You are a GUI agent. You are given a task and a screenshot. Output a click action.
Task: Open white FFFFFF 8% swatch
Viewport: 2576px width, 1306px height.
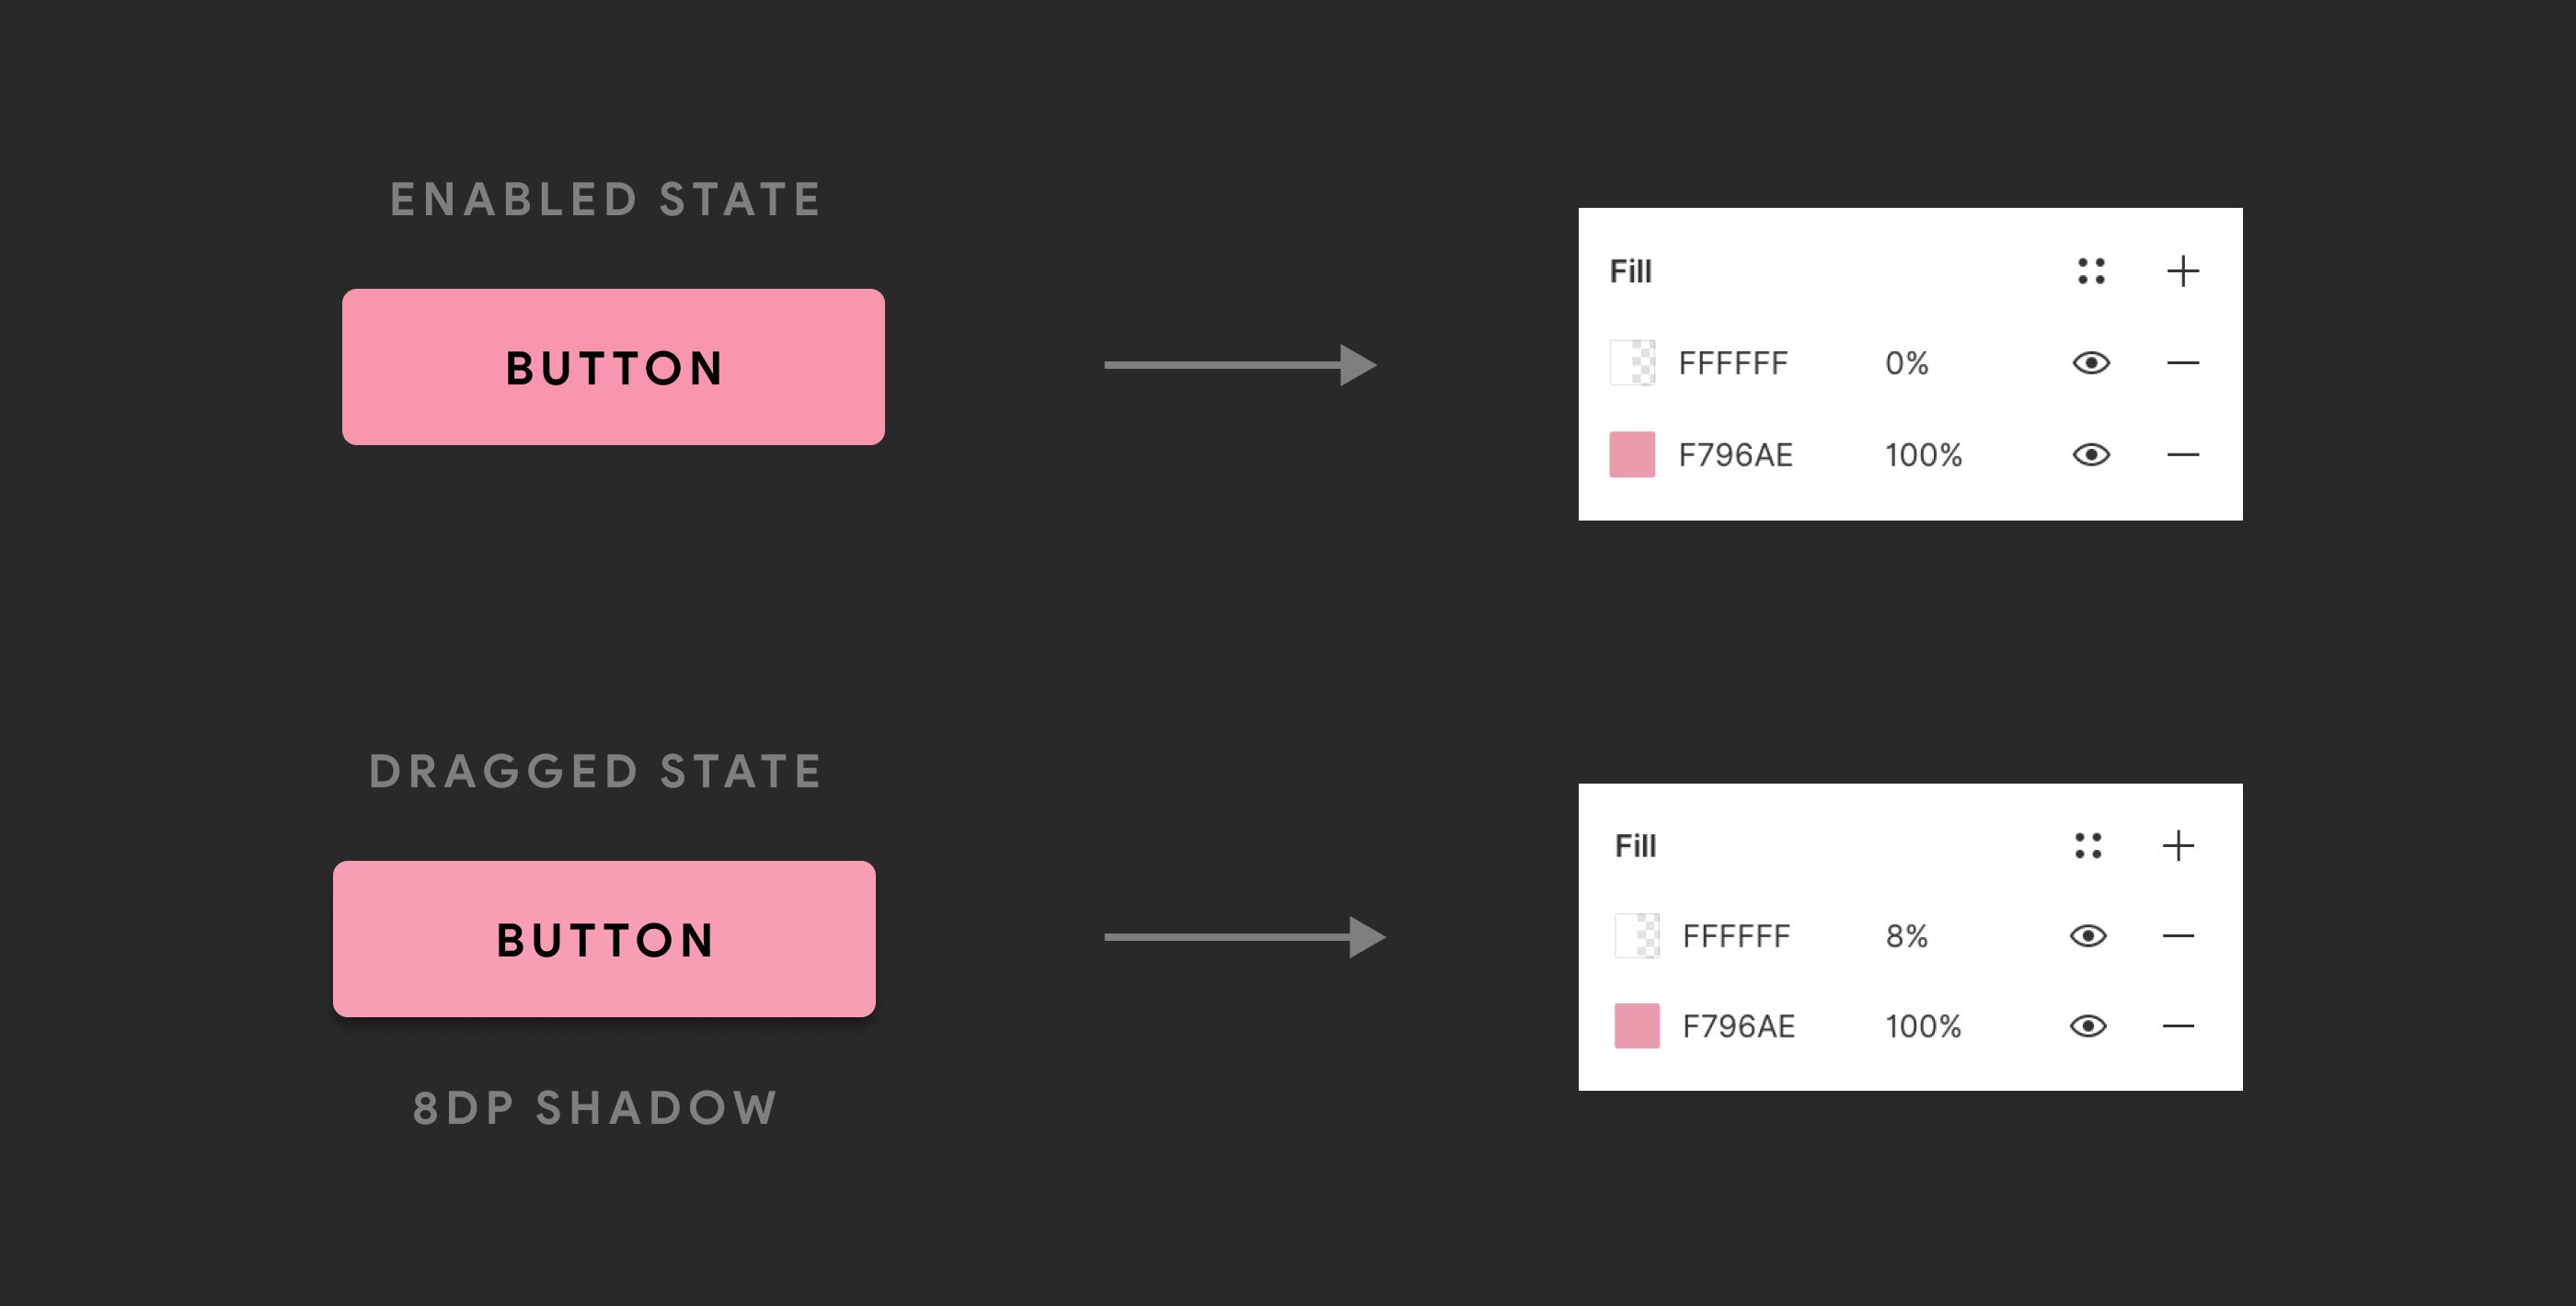[1636, 936]
